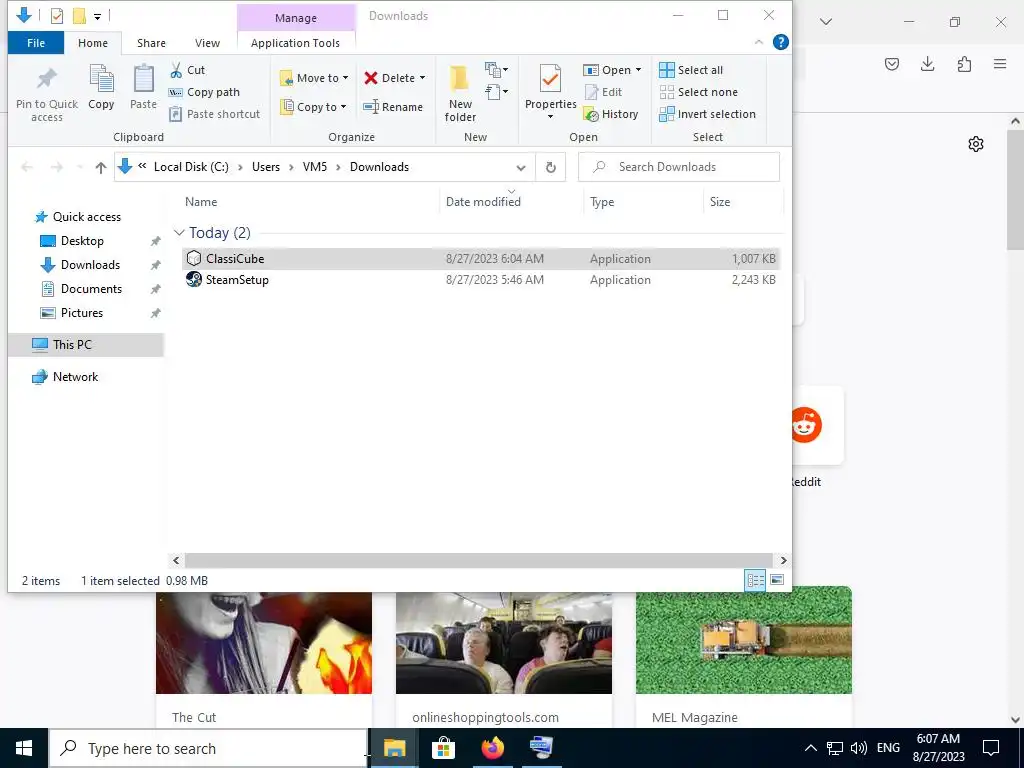Click the Open ribbon button
Image resolution: width=1024 pixels, height=768 pixels.
point(607,70)
